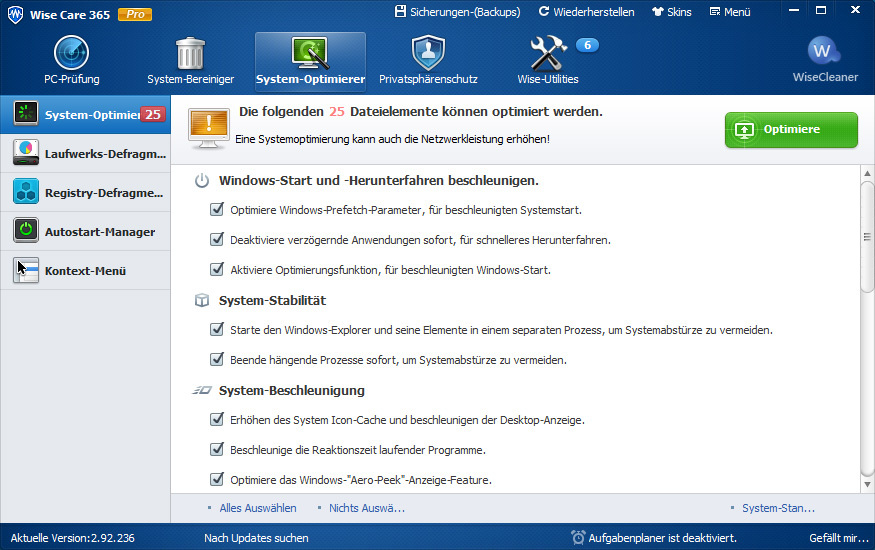
Task: Select the Privatsphärenschutz shield icon
Action: pos(428,54)
